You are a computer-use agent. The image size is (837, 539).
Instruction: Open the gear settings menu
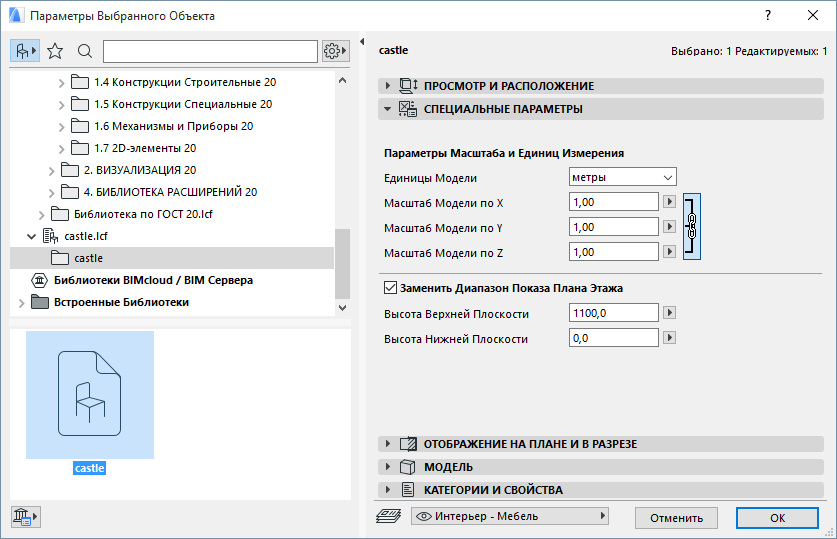pyautogui.click(x=335, y=51)
